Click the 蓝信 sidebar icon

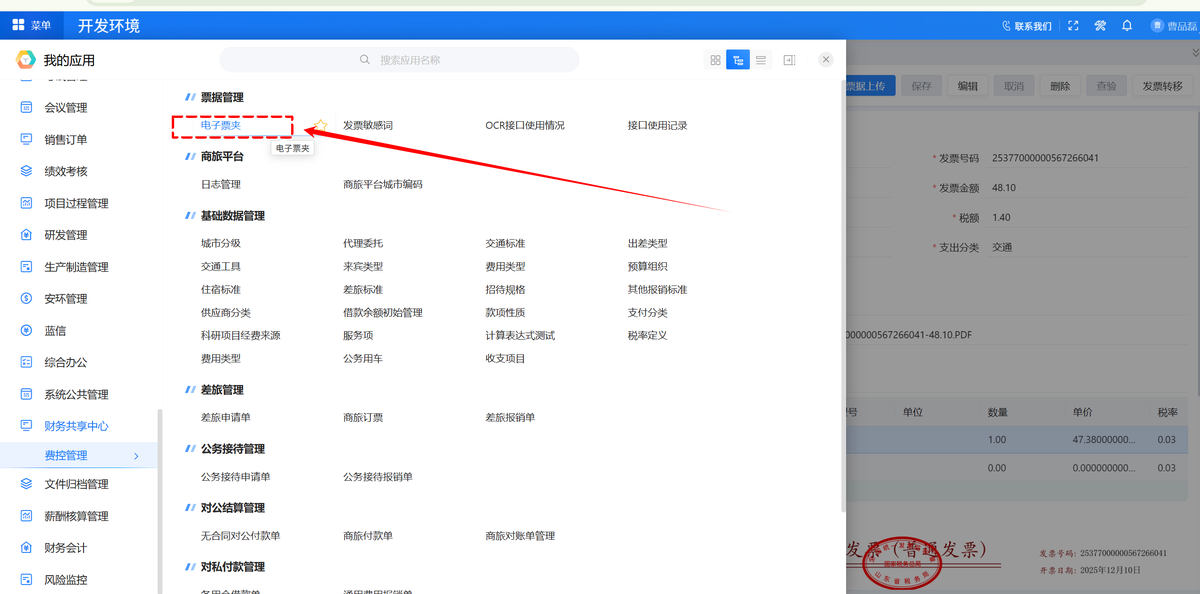pyautogui.click(x=26, y=331)
